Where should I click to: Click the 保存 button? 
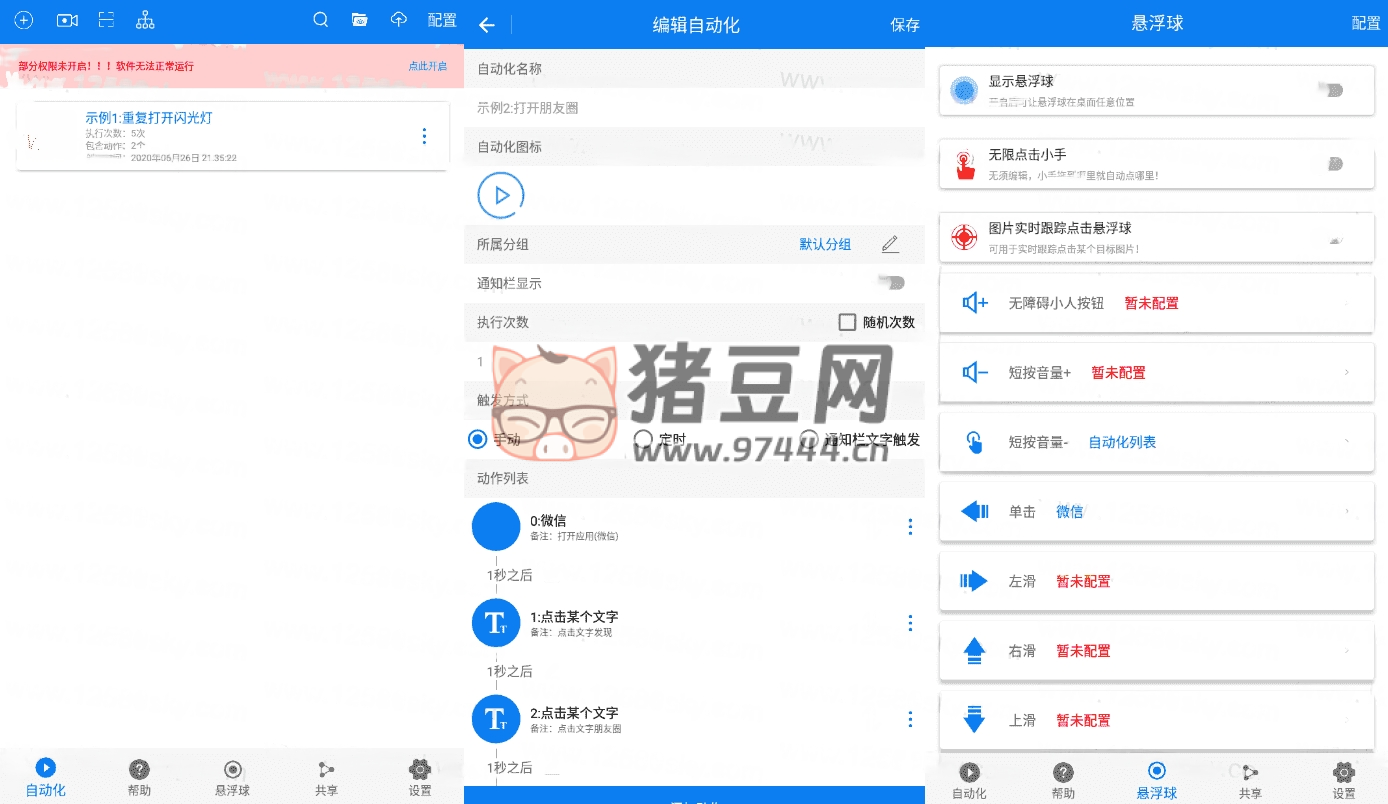point(904,25)
